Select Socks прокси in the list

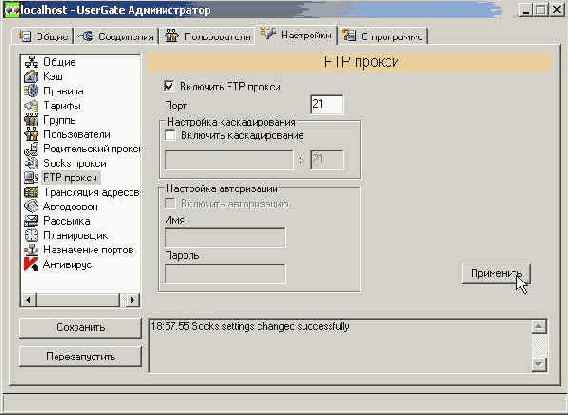click(75, 163)
